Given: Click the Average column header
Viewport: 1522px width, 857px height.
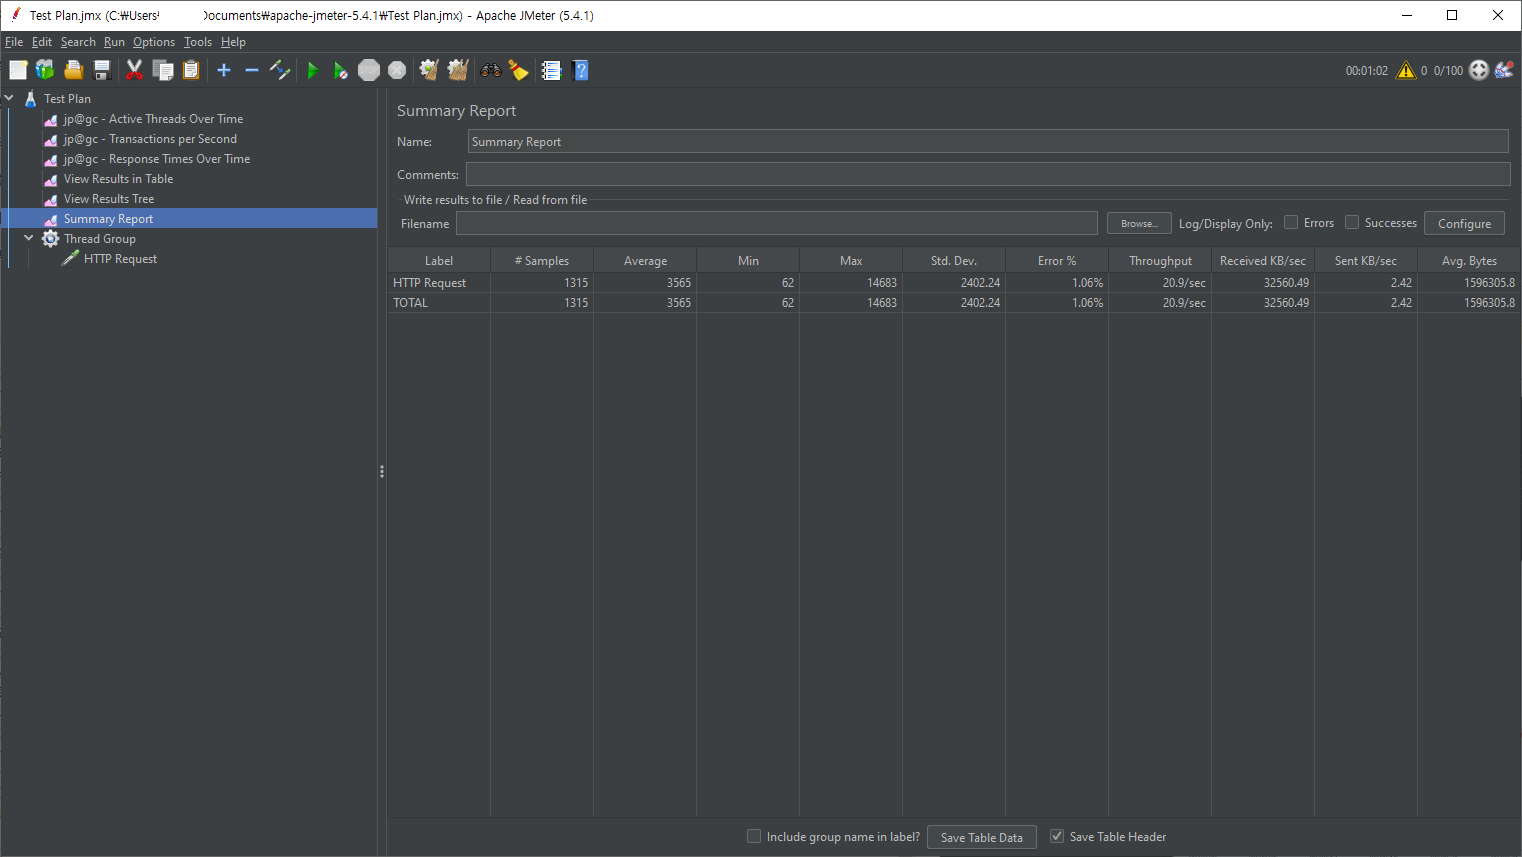Looking at the screenshot, I should click(645, 260).
